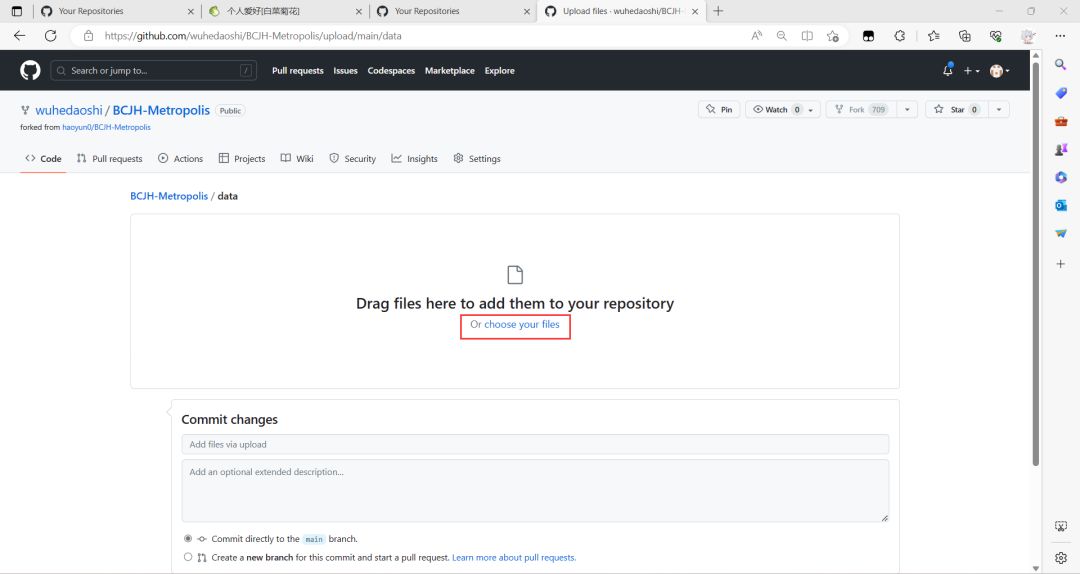
Task: Open the Edge sidebar search icon
Action: point(1061,64)
